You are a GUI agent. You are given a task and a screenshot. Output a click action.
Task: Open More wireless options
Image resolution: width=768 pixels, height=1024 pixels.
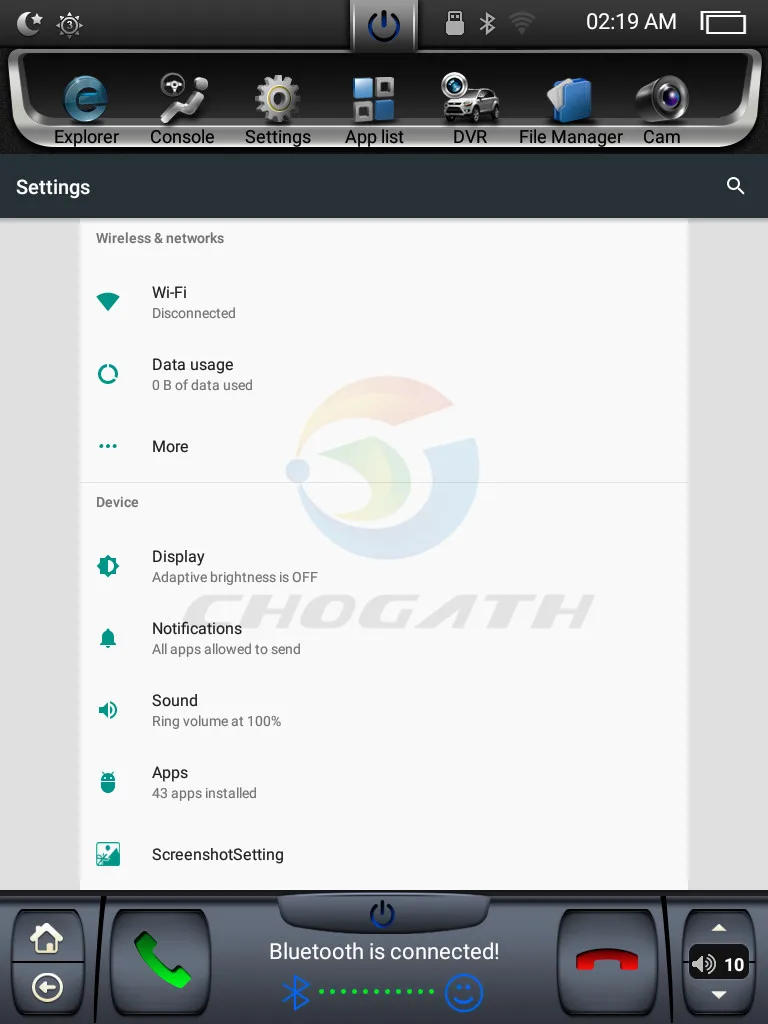tap(384, 446)
